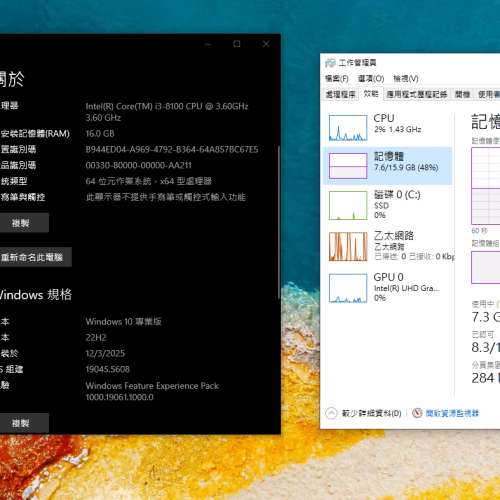Click the large memory usage chart
Viewport: 500px width, 500px height.
pos(486,186)
